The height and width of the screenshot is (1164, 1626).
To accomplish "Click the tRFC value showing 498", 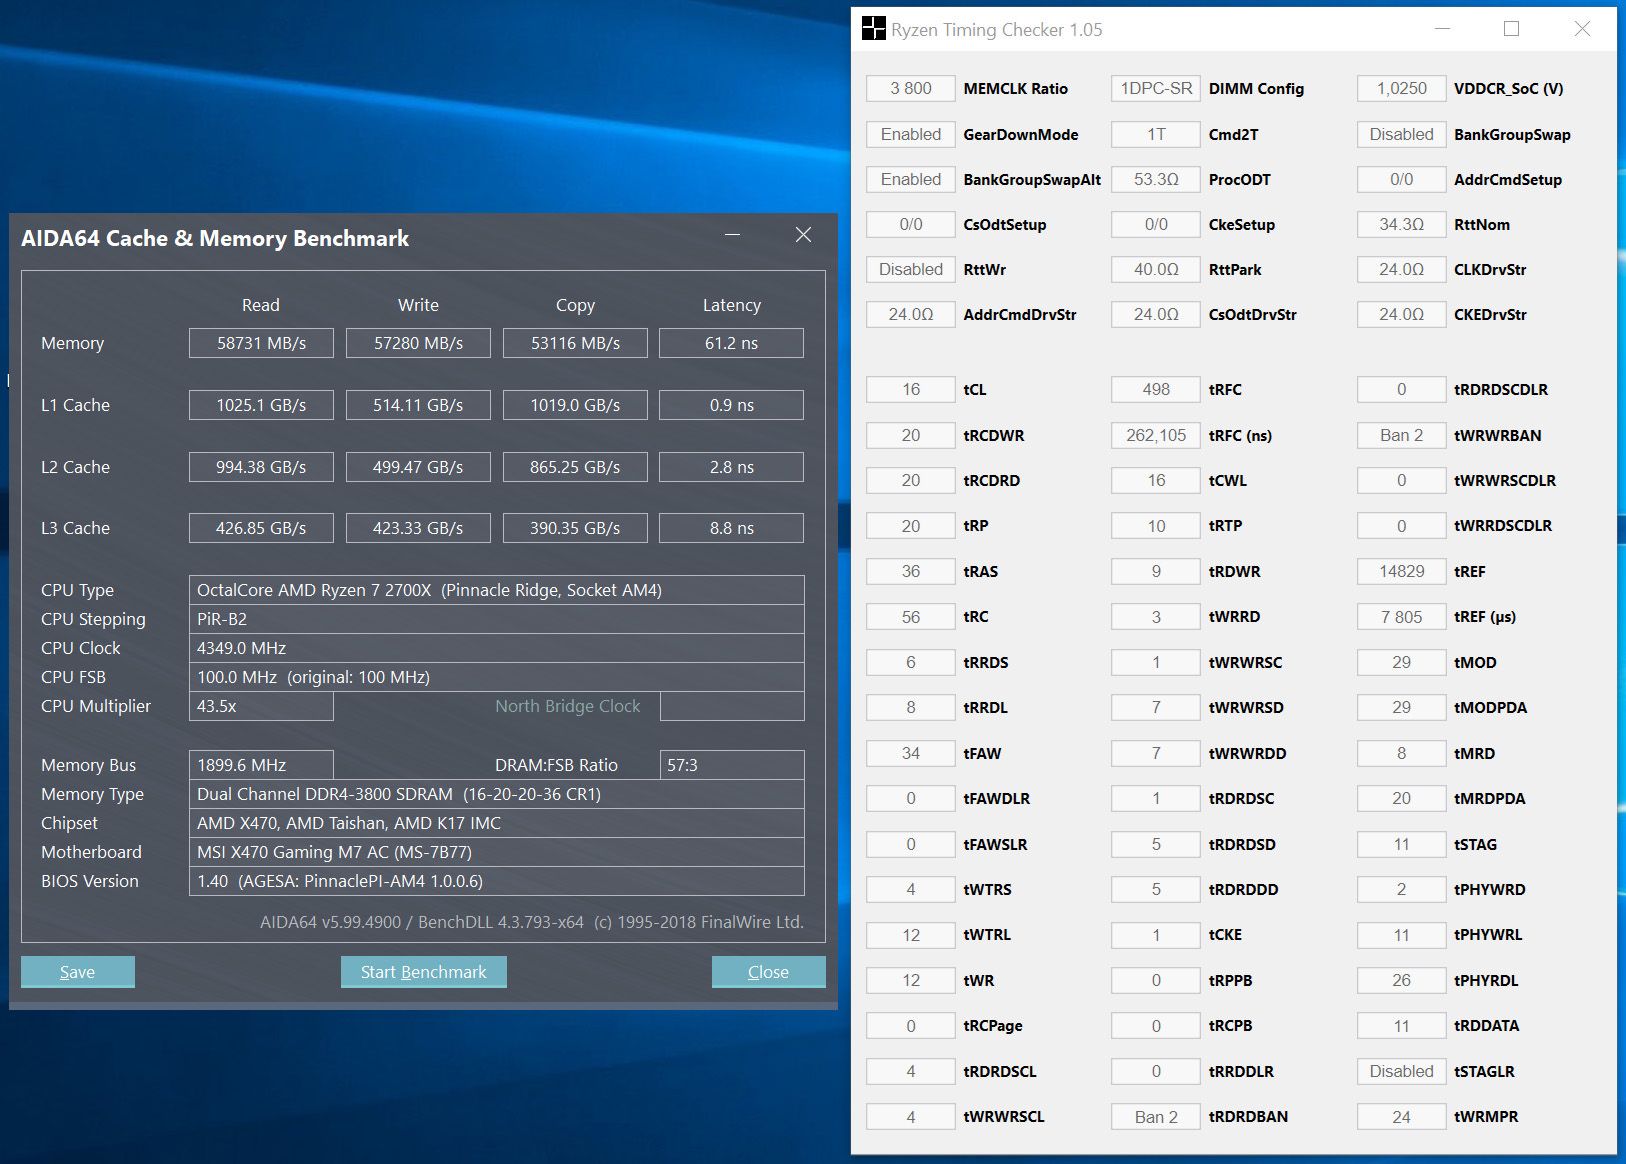I will click(1155, 389).
